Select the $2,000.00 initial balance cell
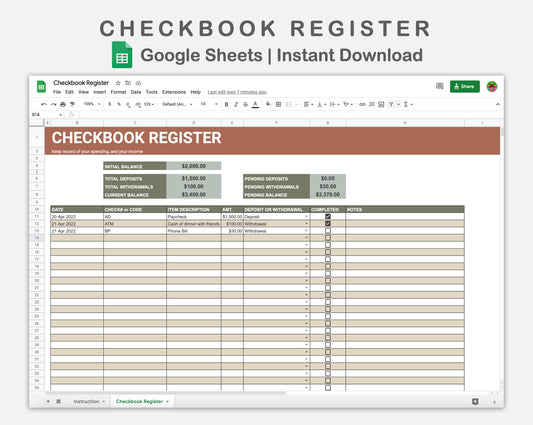 point(194,166)
